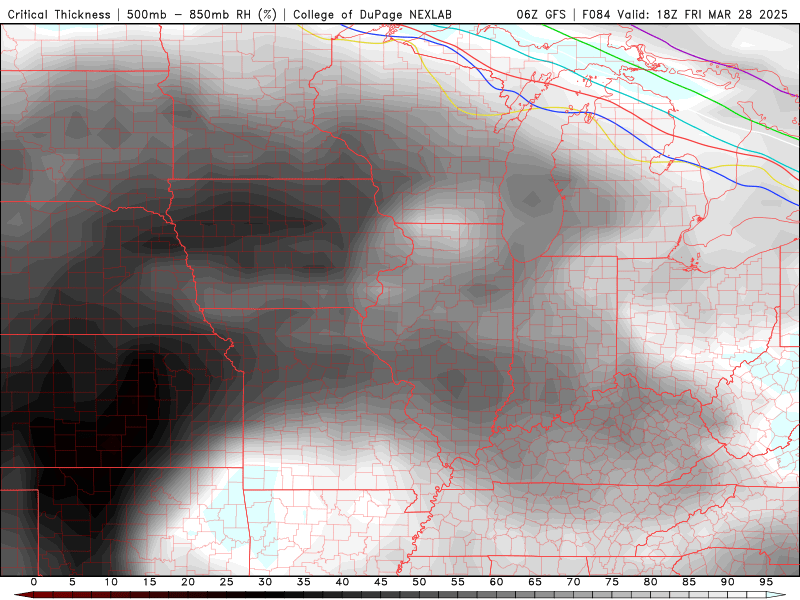This screenshot has width=800, height=600.
Task: Click the '35' colorbar tick label
Action: (304, 582)
